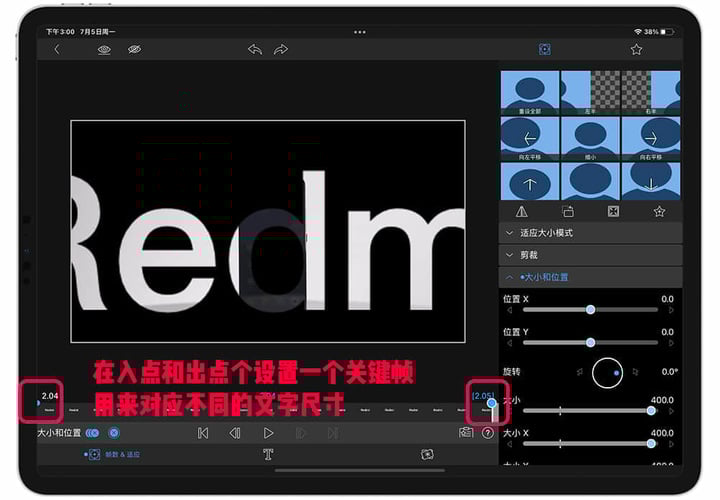Apply the 向右平移 pan-right preset
The height and width of the screenshot is (500, 720).
(x=651, y=139)
